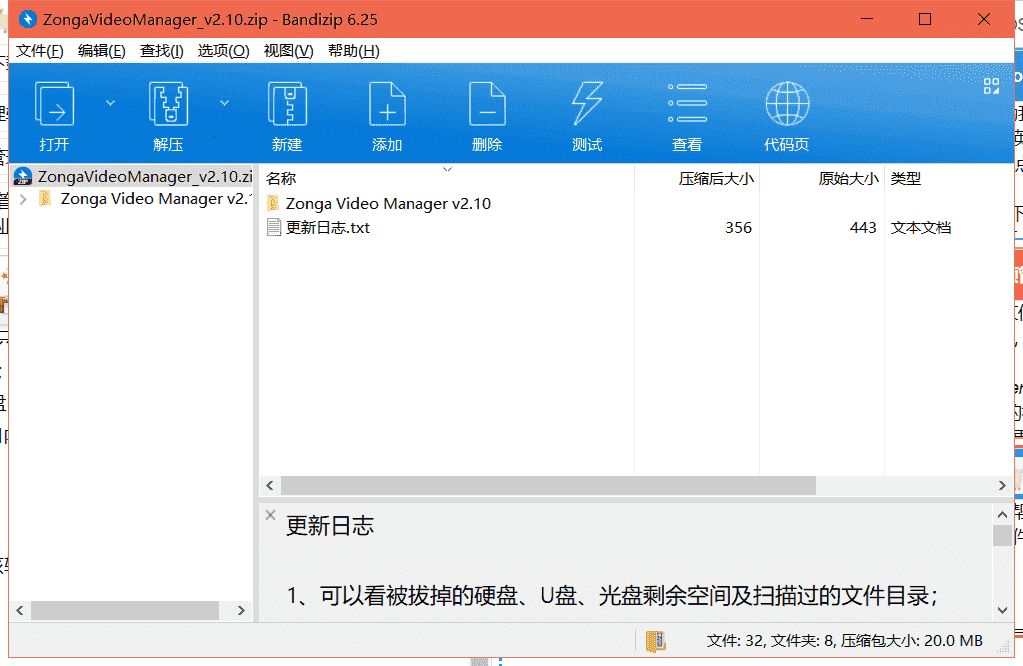Maximize the Bandizip window
This screenshot has height=666, width=1023.
coord(924,20)
